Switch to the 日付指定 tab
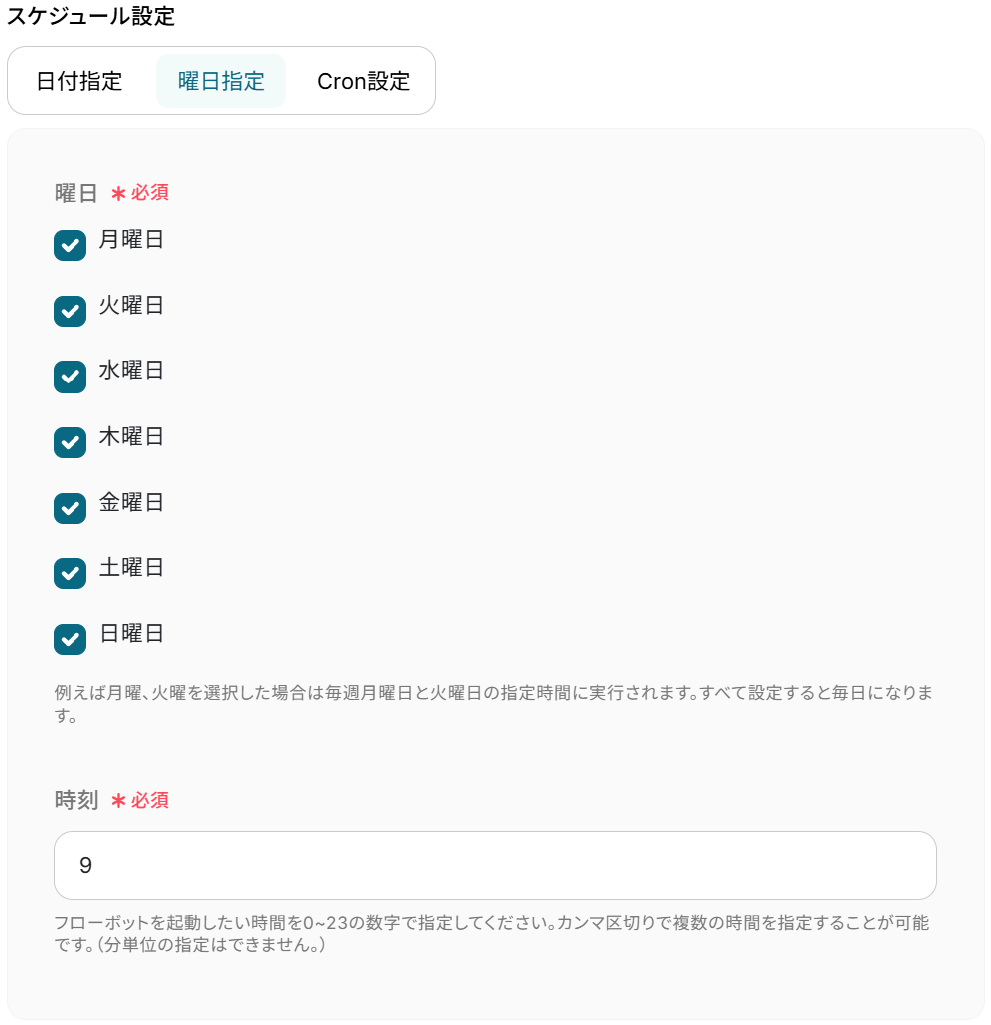The image size is (991, 1025). pyautogui.click(x=79, y=81)
